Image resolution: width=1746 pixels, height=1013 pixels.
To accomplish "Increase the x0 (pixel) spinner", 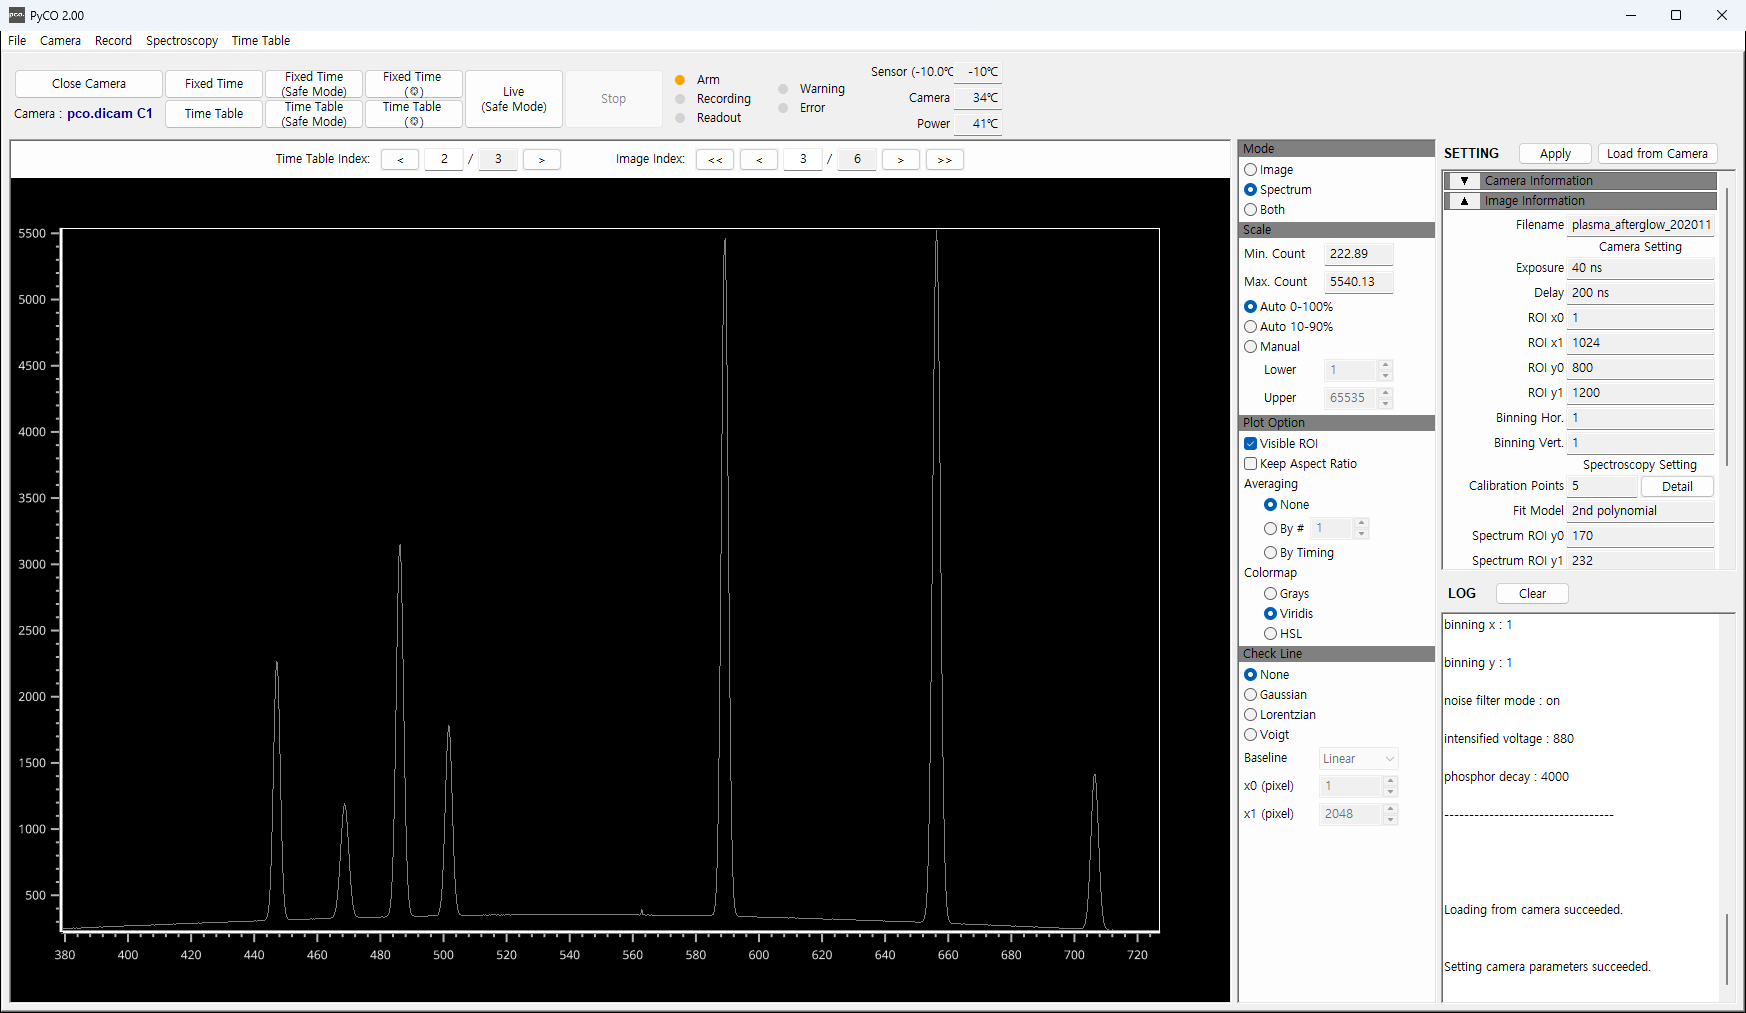I will click(1390, 781).
